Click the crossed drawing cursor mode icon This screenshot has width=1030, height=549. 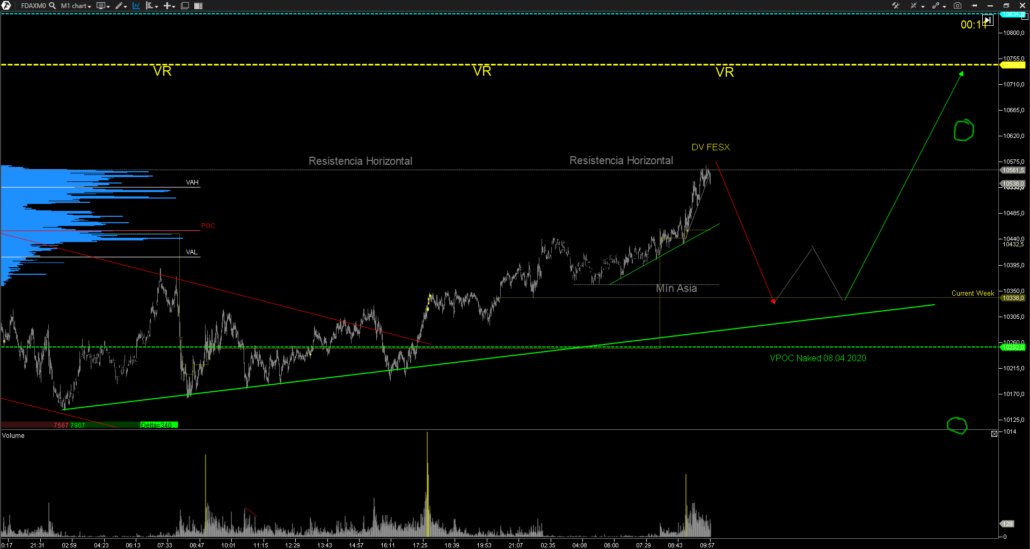click(x=914, y=5)
